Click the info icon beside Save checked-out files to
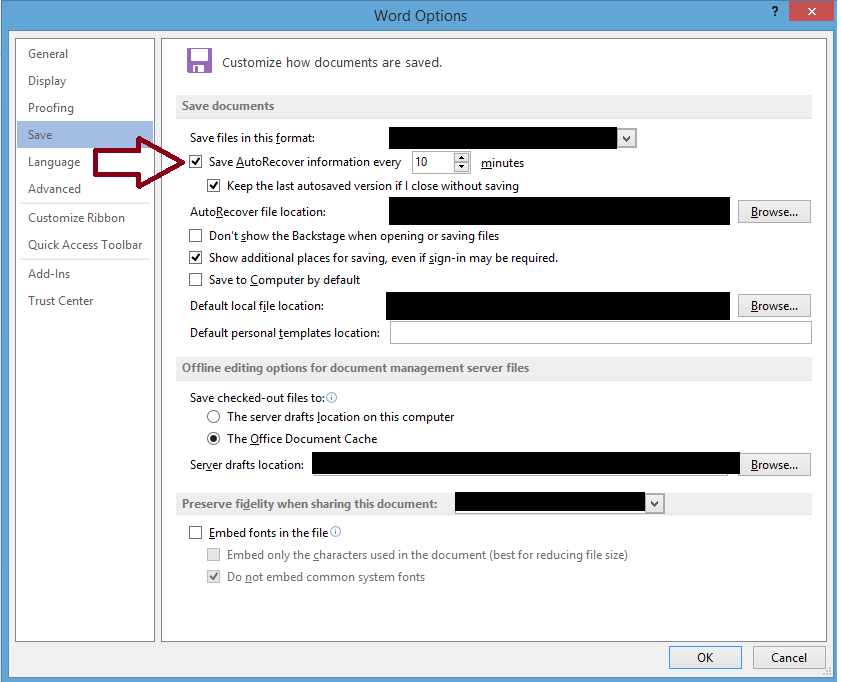This screenshot has height=682, width=842. [x=332, y=397]
